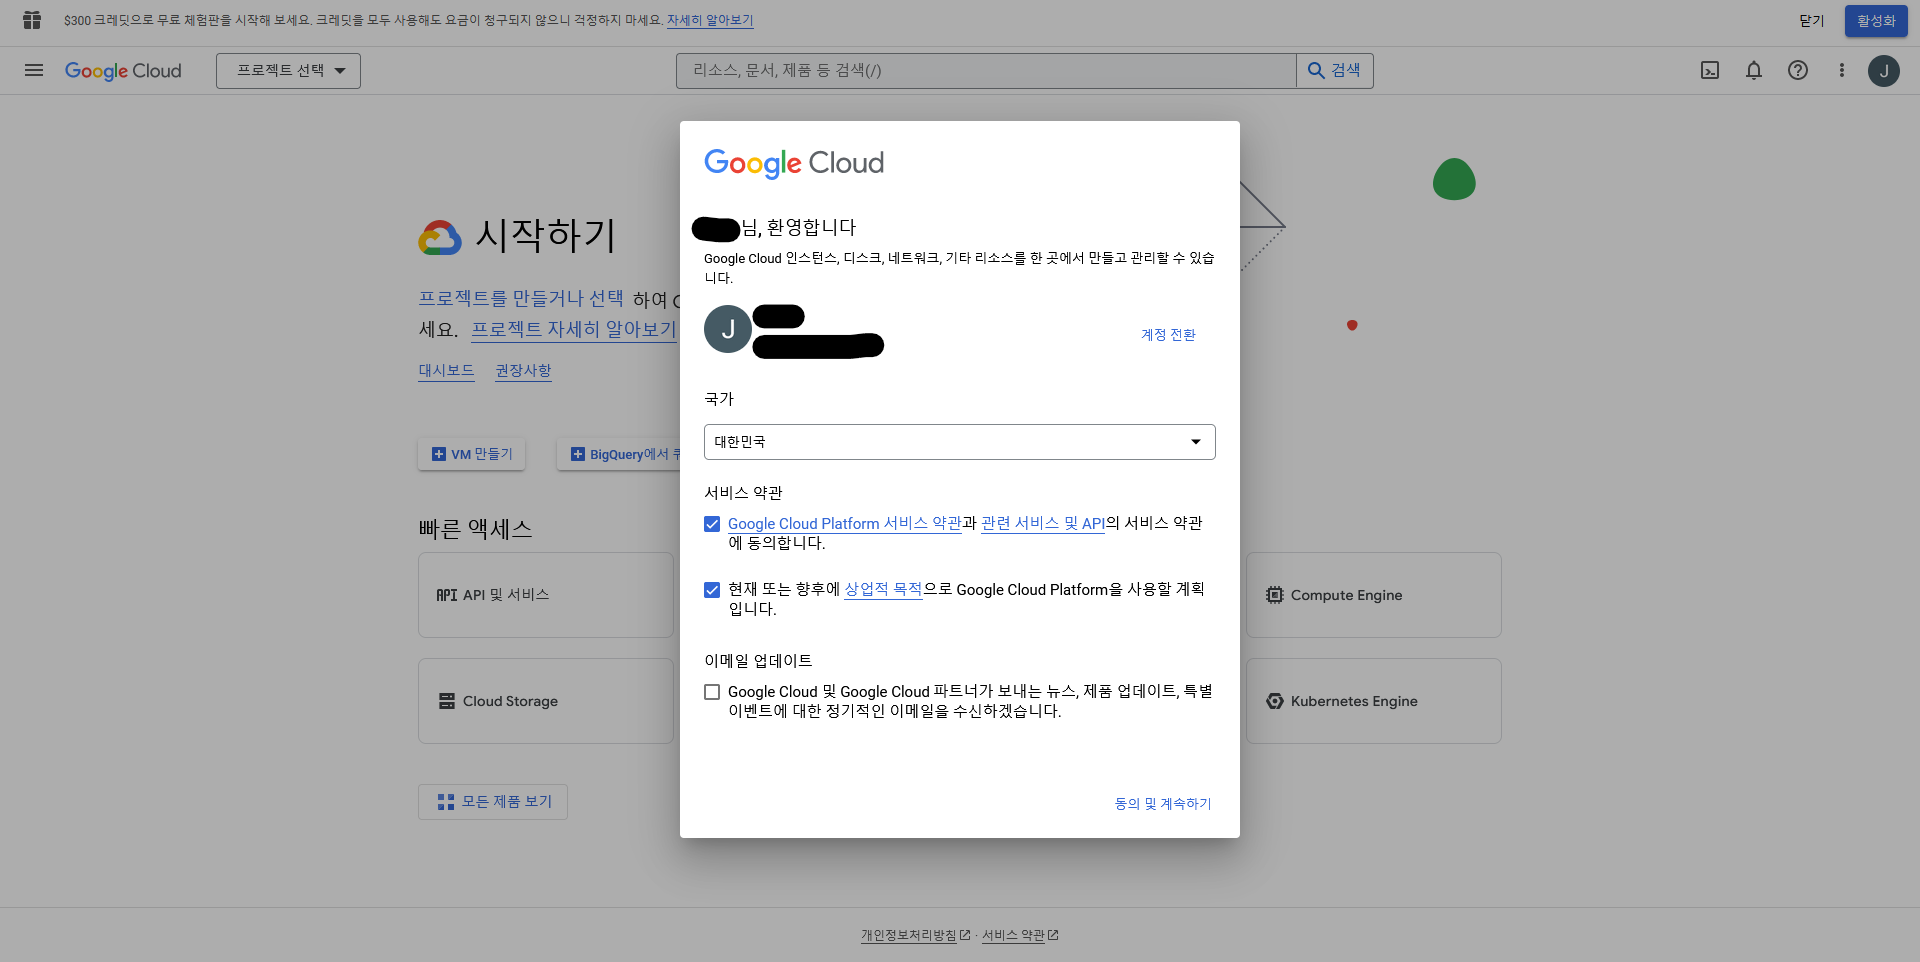Screen dimensions: 1920x962
Task: Click 동의 및 계속하기 button
Action: click(x=1163, y=804)
